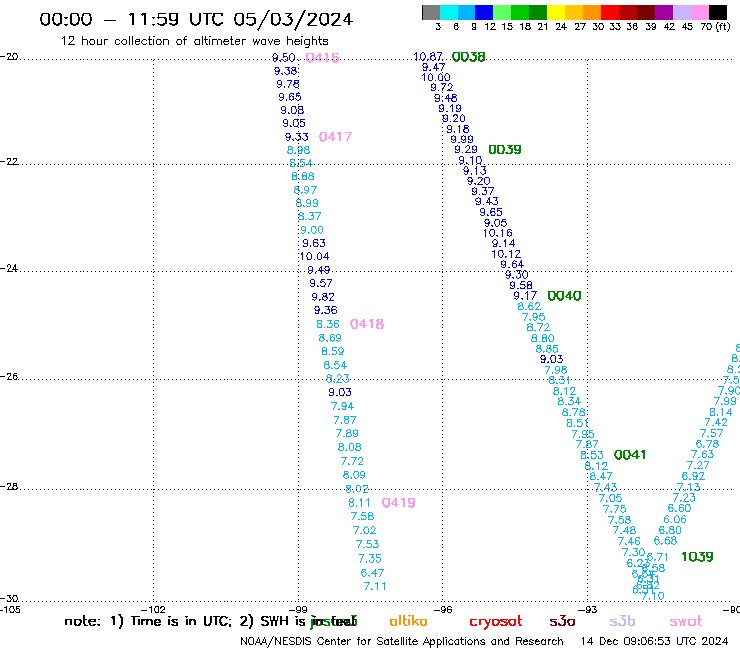Image resolution: width=740 pixels, height=650 pixels.
Task: Click the pink 70 ft legend swatch
Action: click(x=700, y=12)
